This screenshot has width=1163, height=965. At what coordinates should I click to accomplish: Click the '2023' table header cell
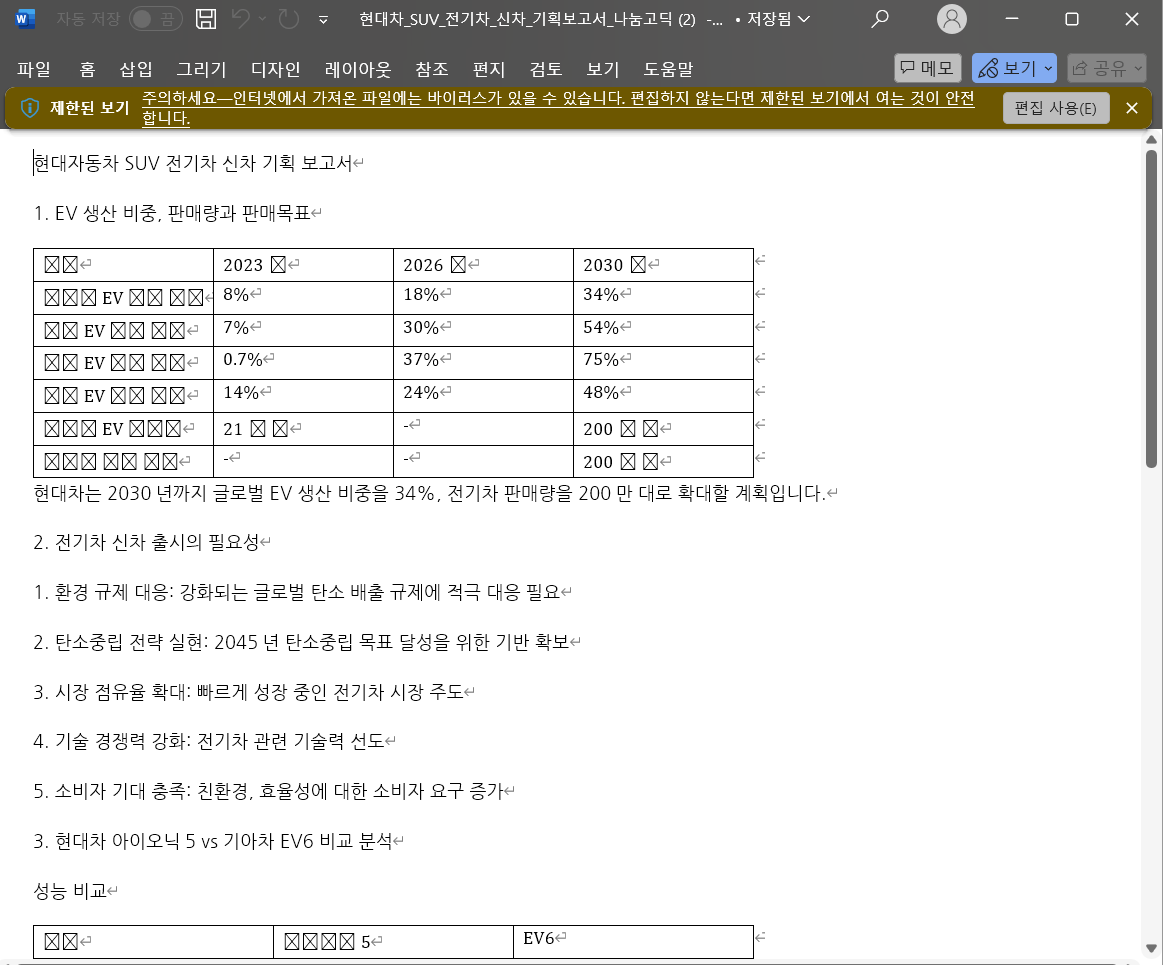pos(303,265)
